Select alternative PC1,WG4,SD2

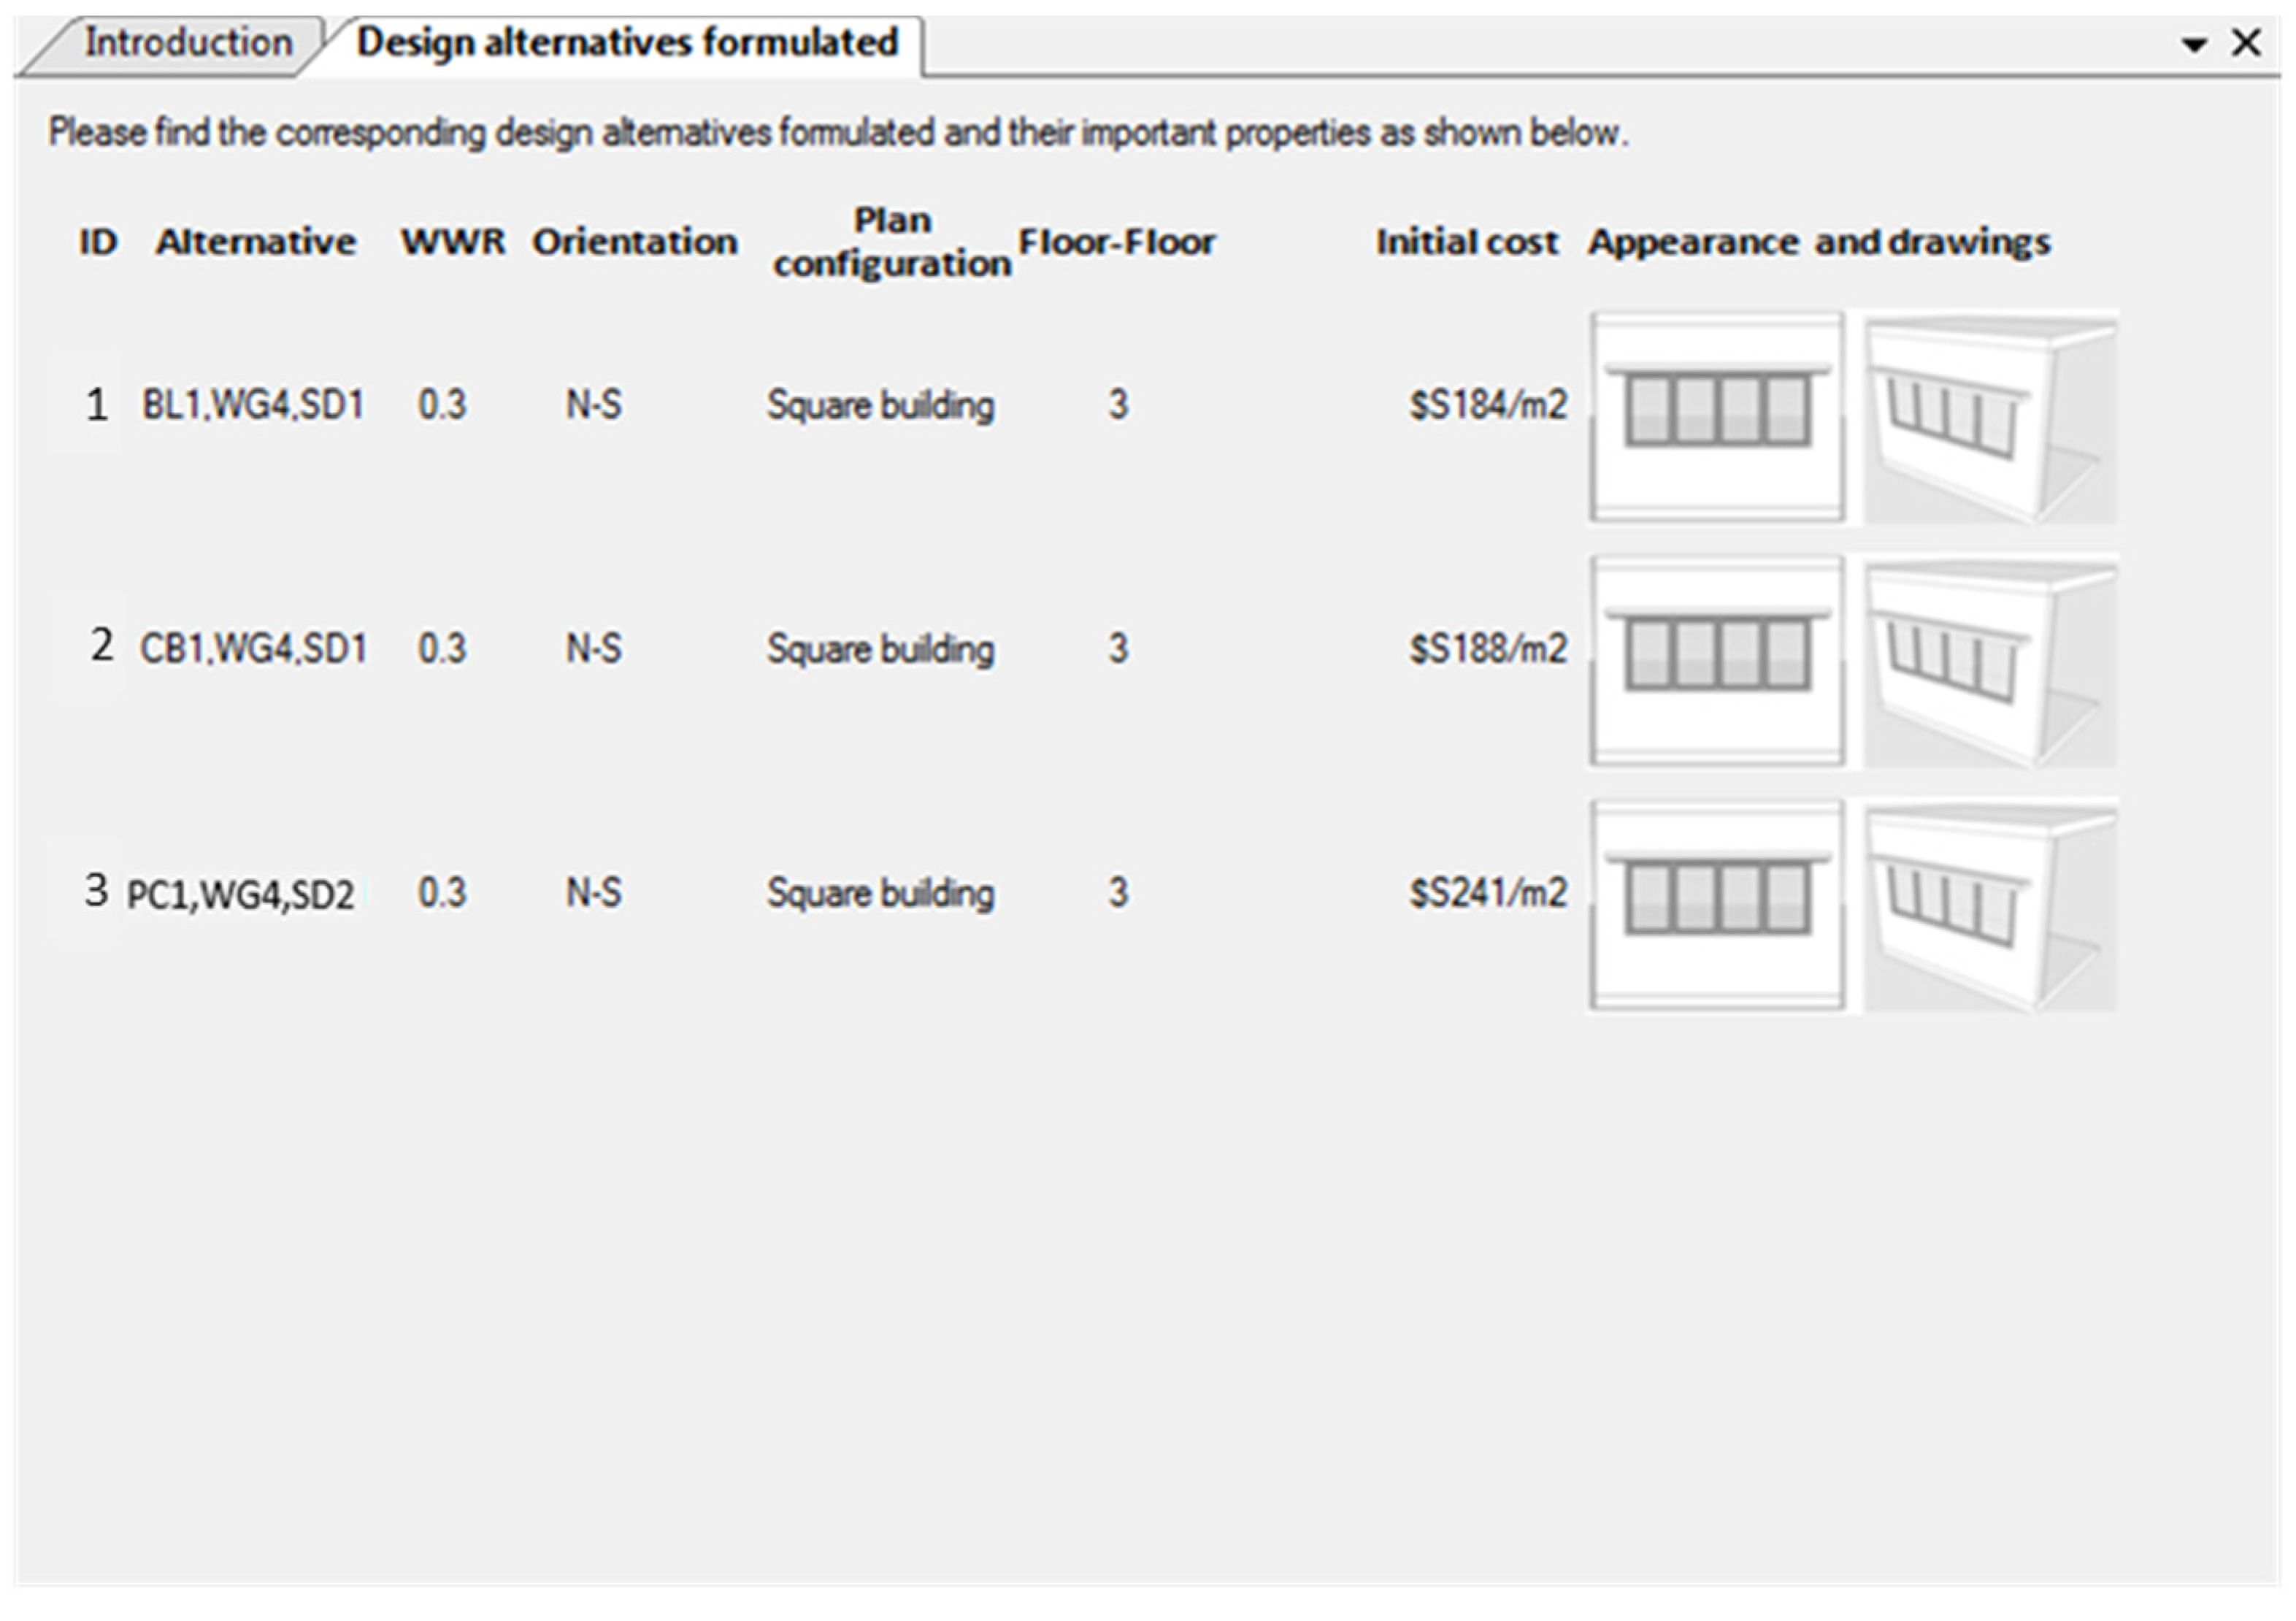pos(240,894)
